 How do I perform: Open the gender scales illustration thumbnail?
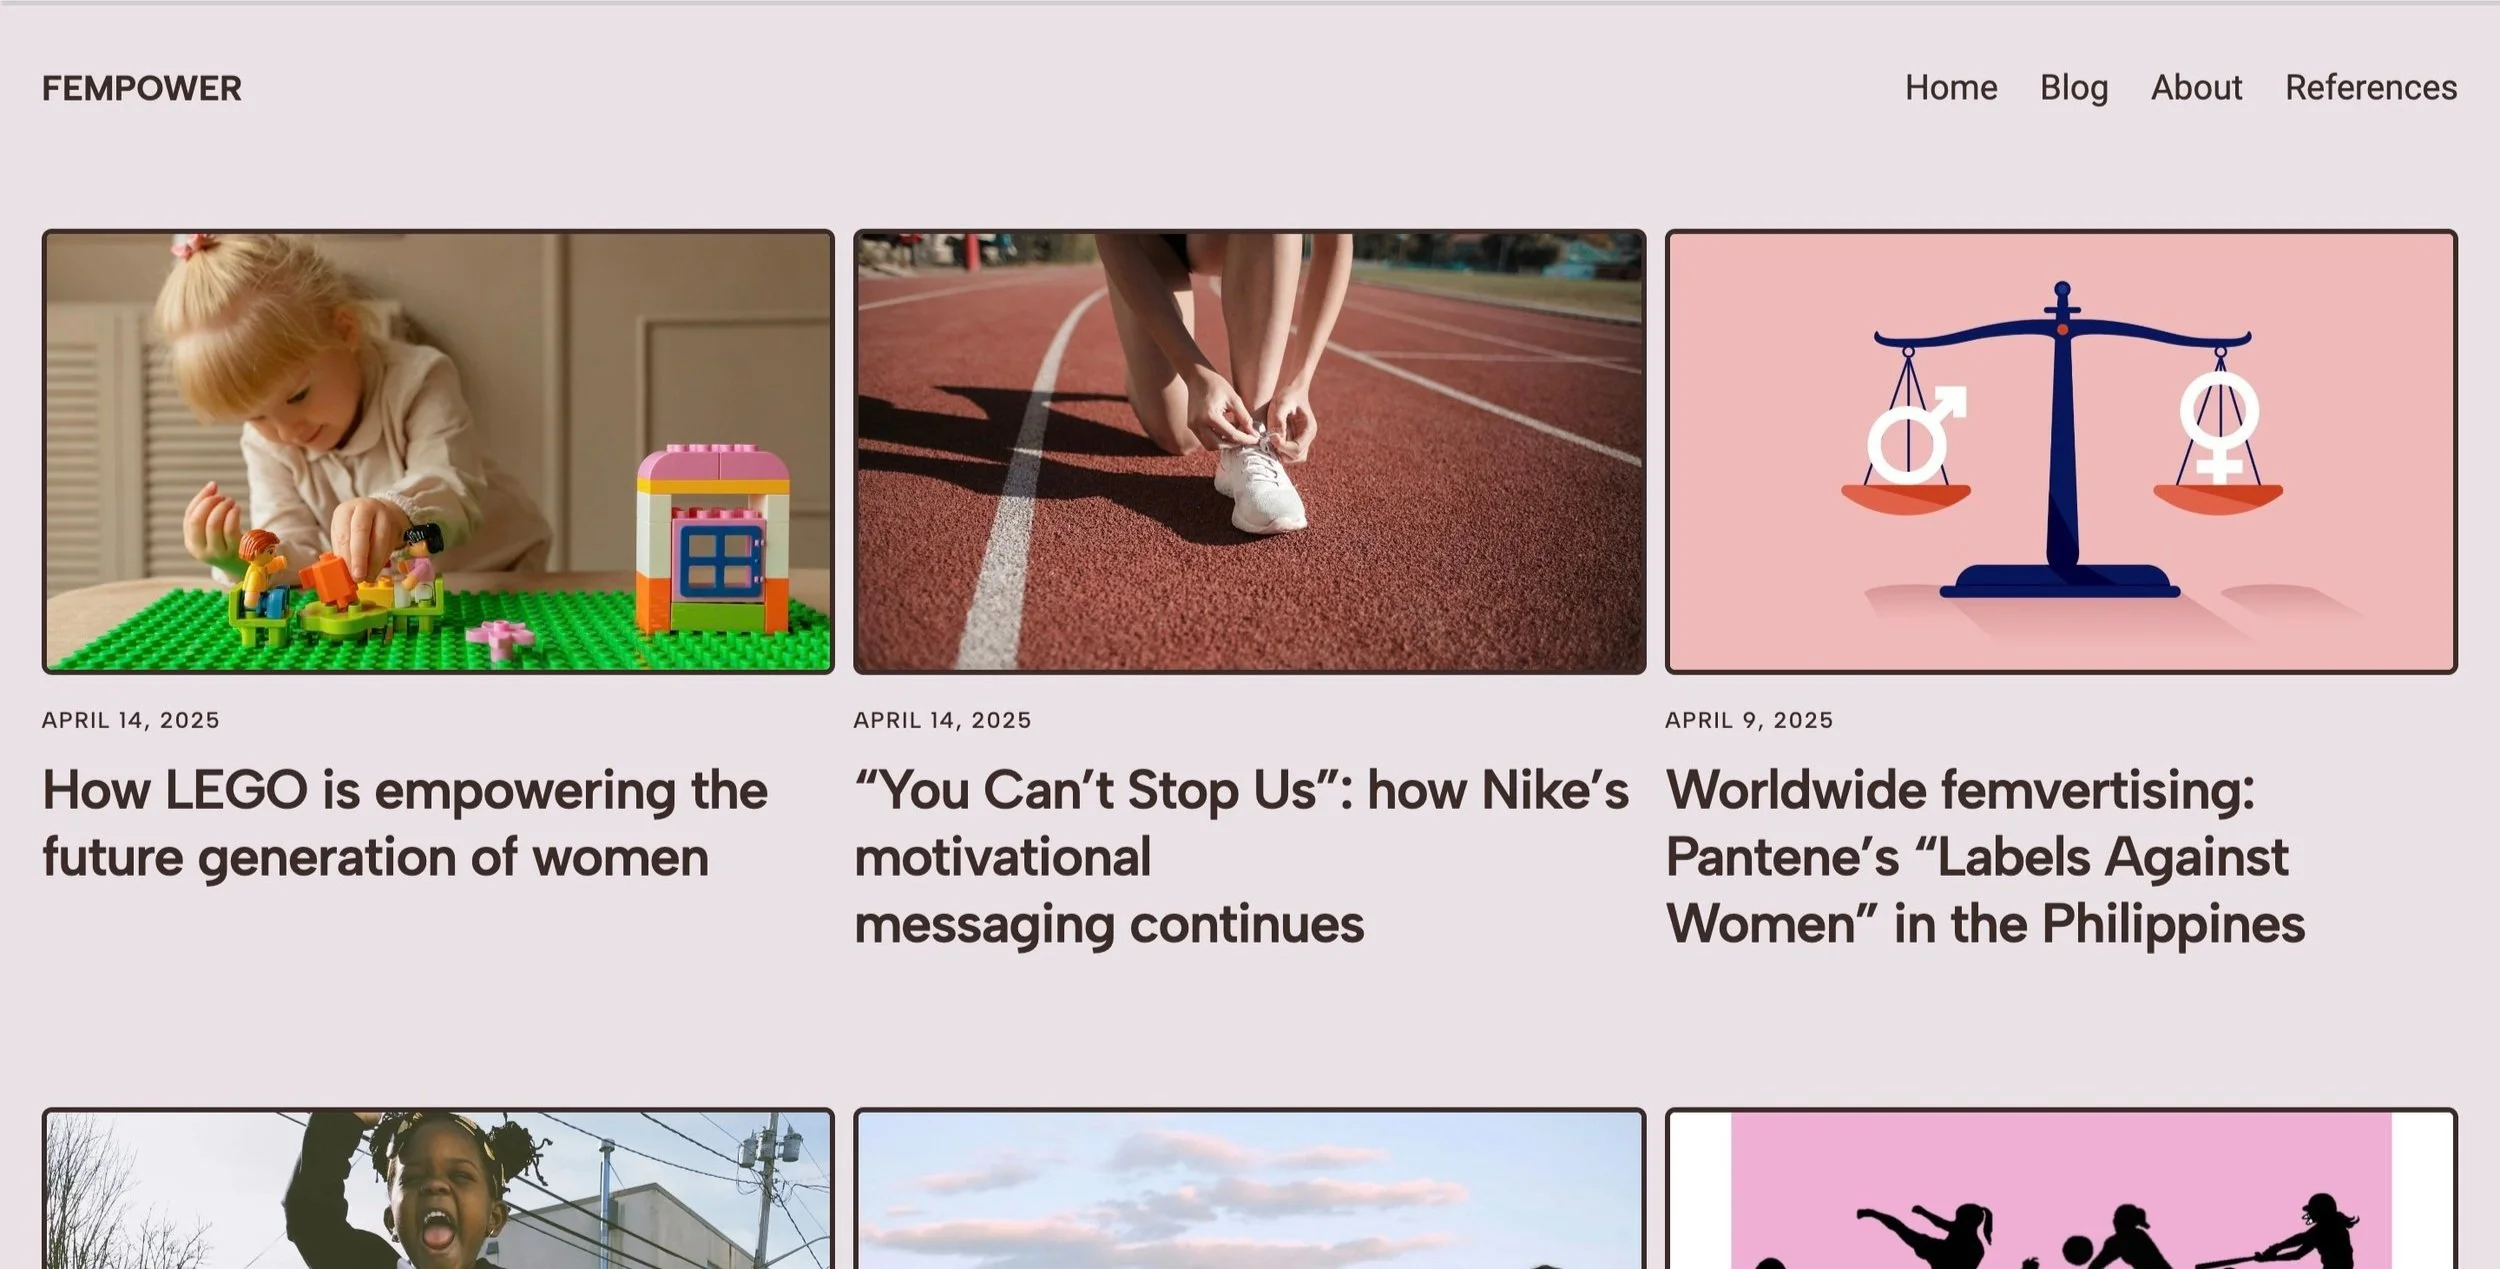pos(2061,451)
